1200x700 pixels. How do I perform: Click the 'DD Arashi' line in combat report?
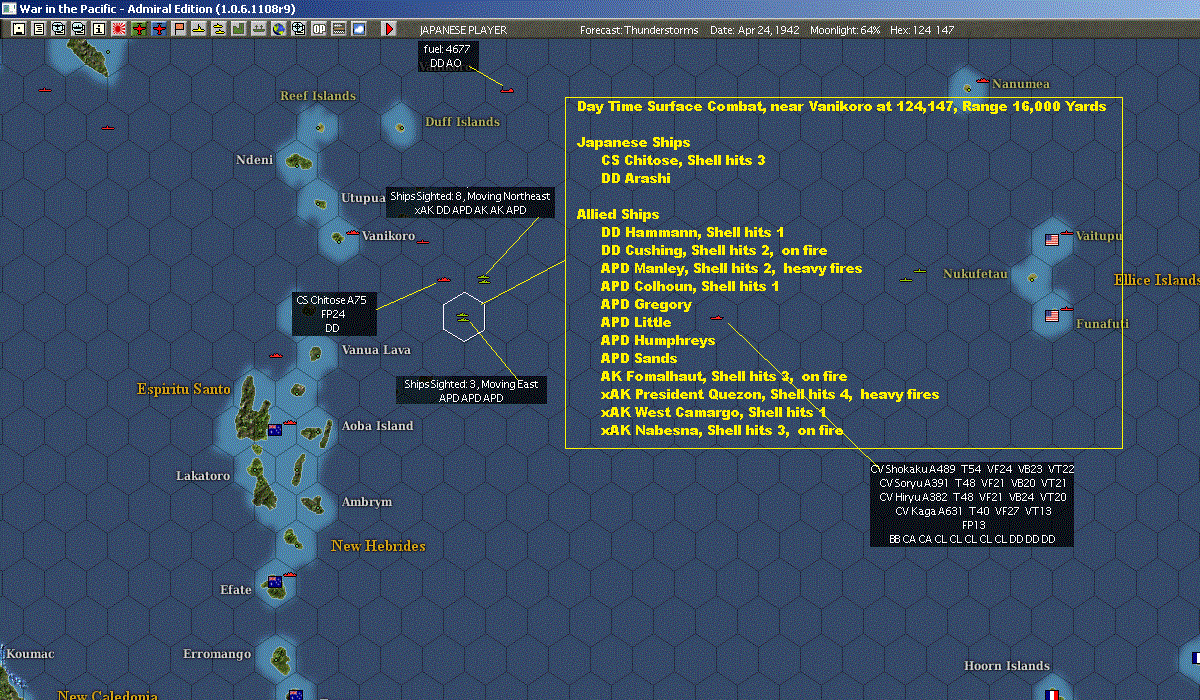(635, 178)
